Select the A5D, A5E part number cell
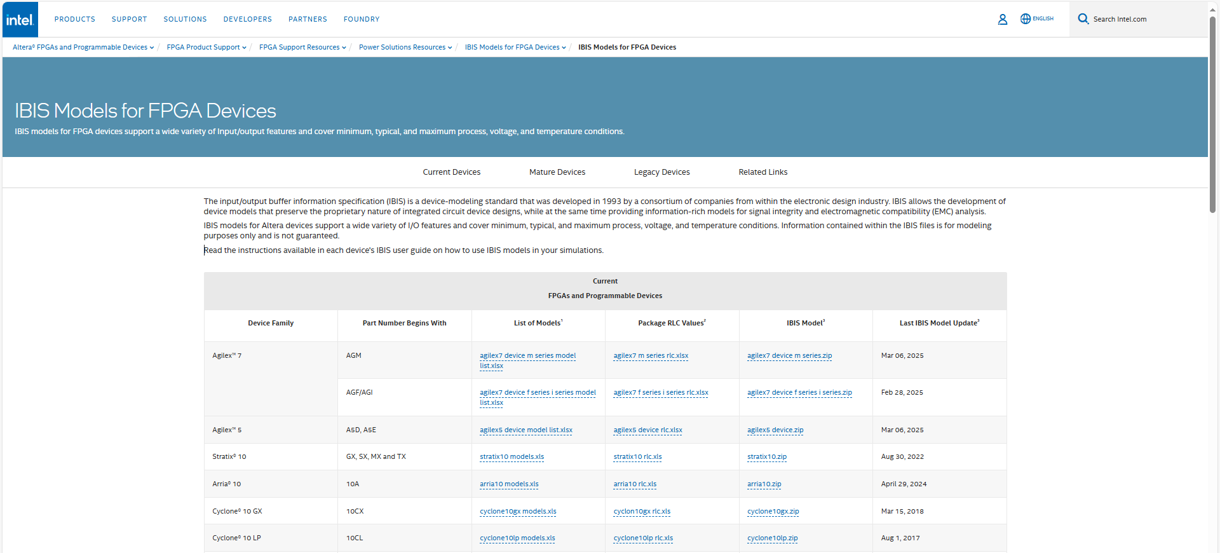This screenshot has width=1220, height=553. click(404, 430)
